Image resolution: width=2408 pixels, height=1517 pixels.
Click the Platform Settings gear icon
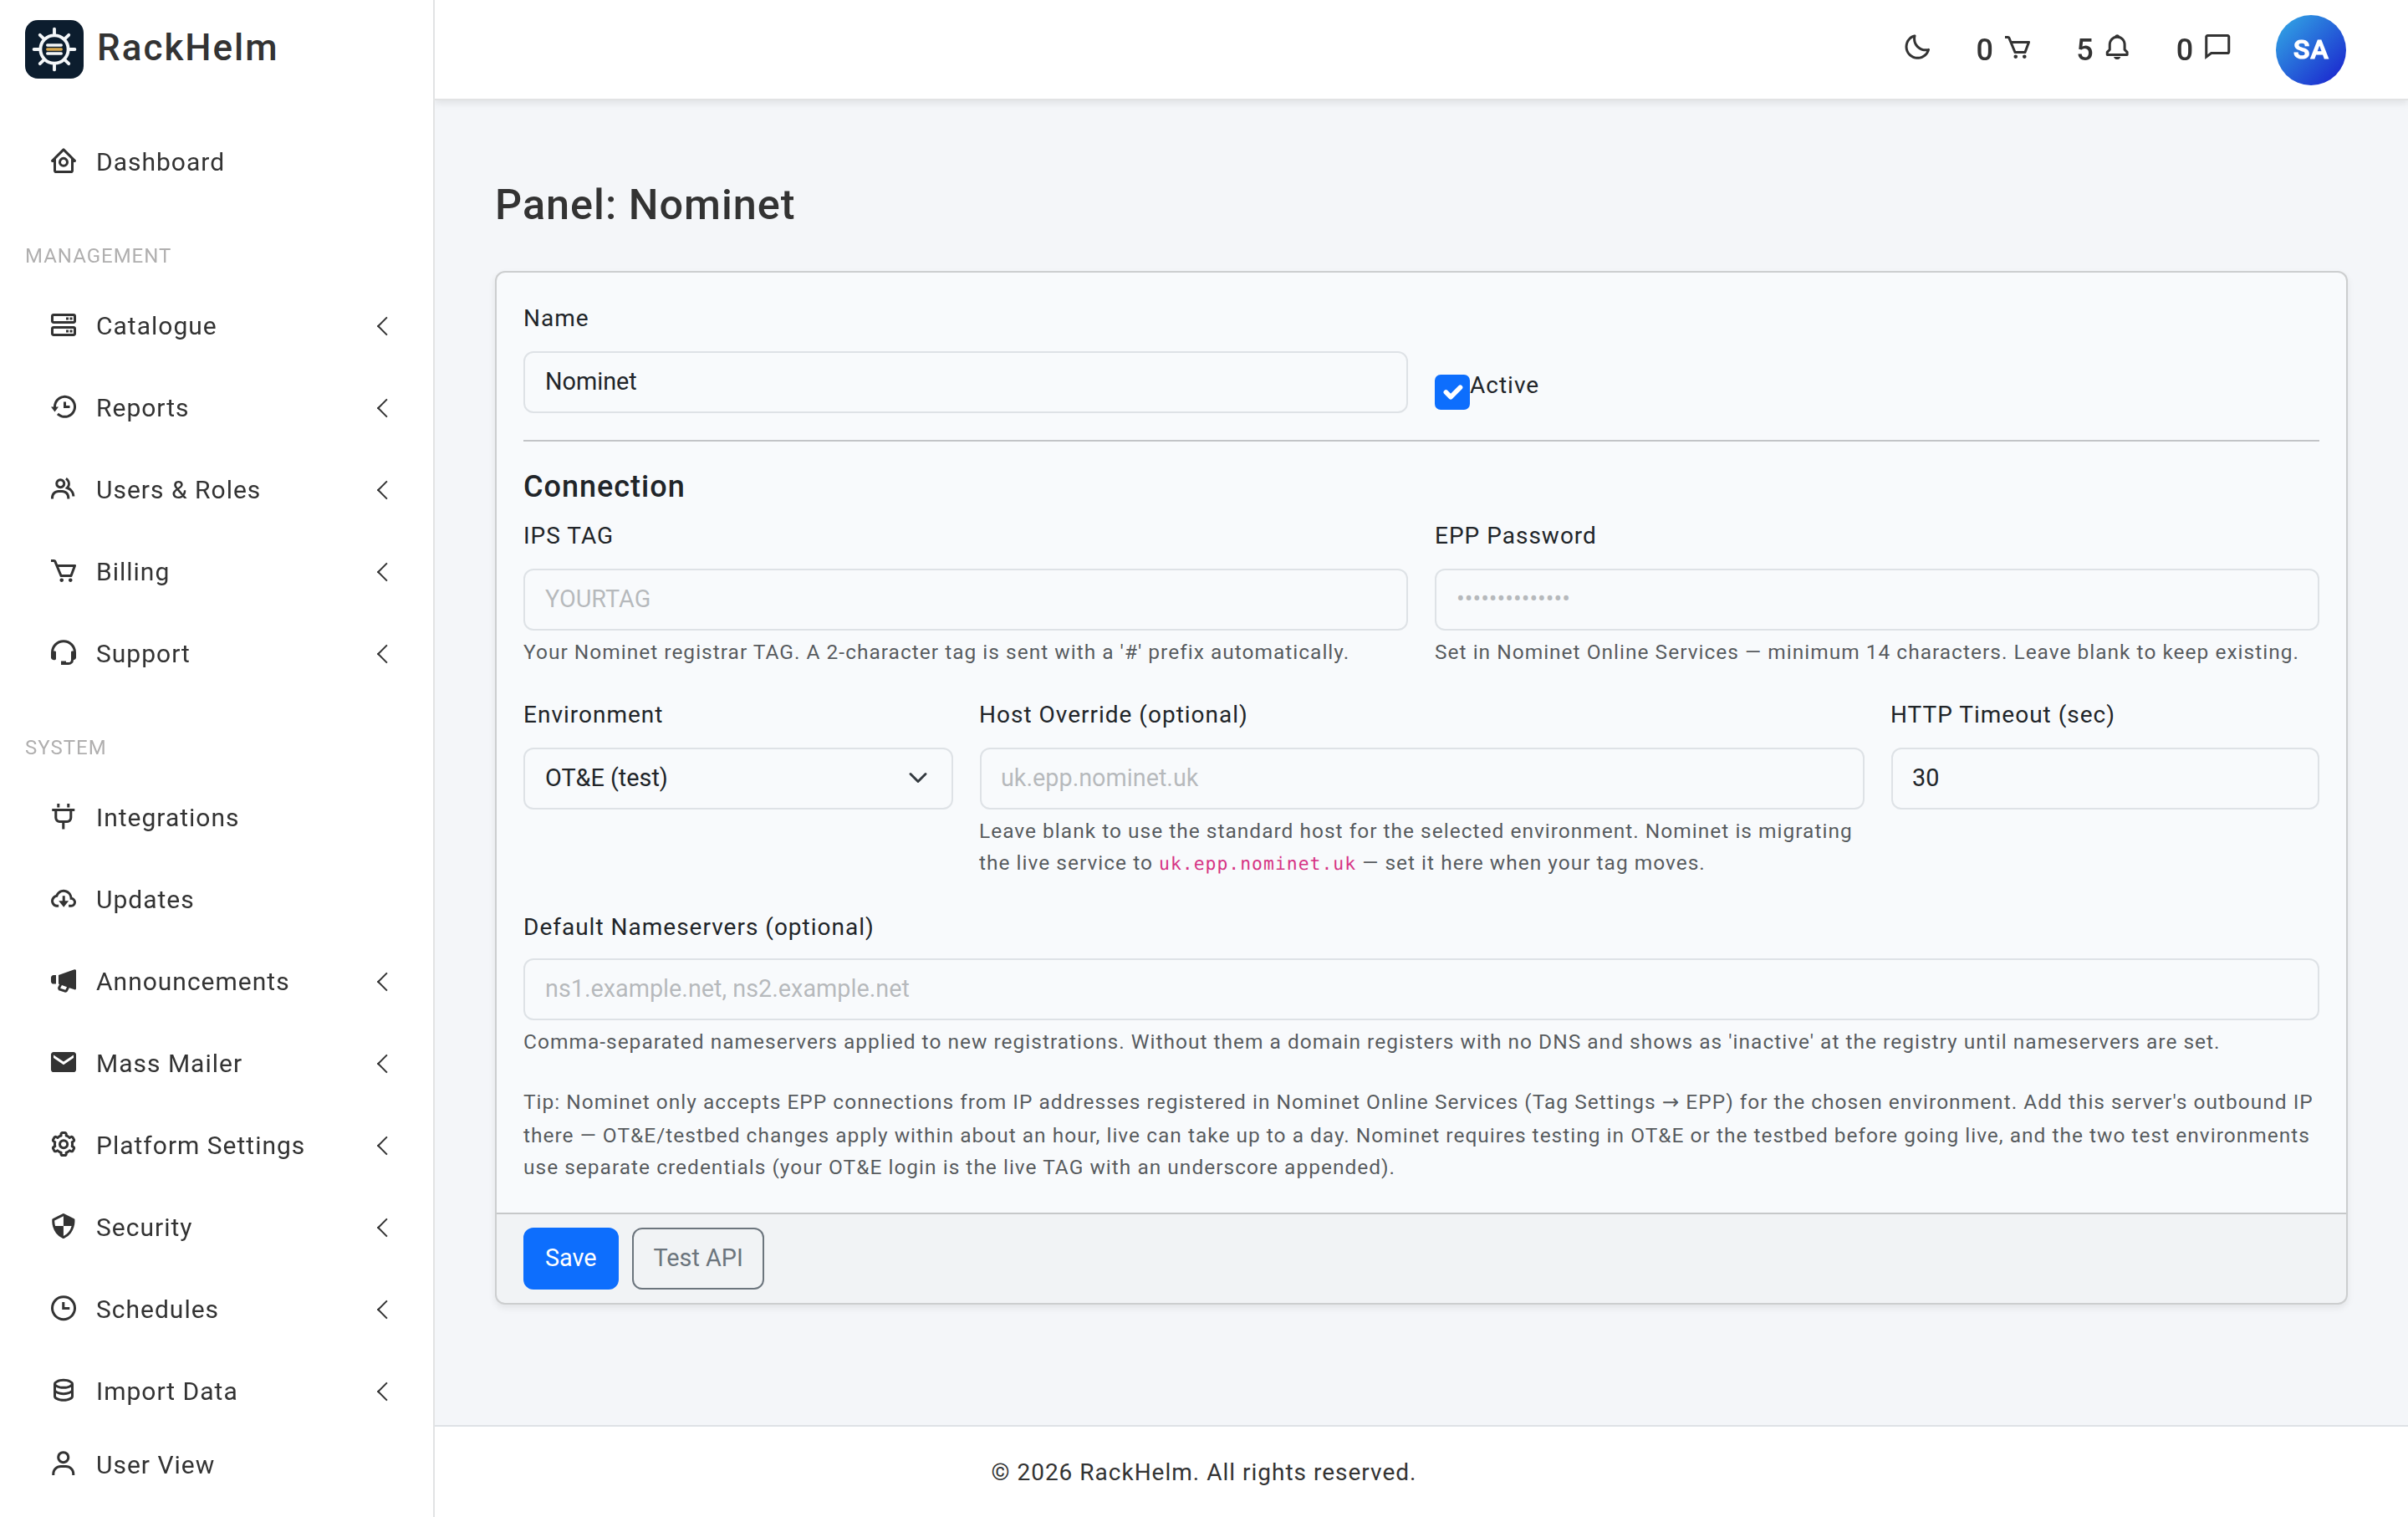point(63,1144)
